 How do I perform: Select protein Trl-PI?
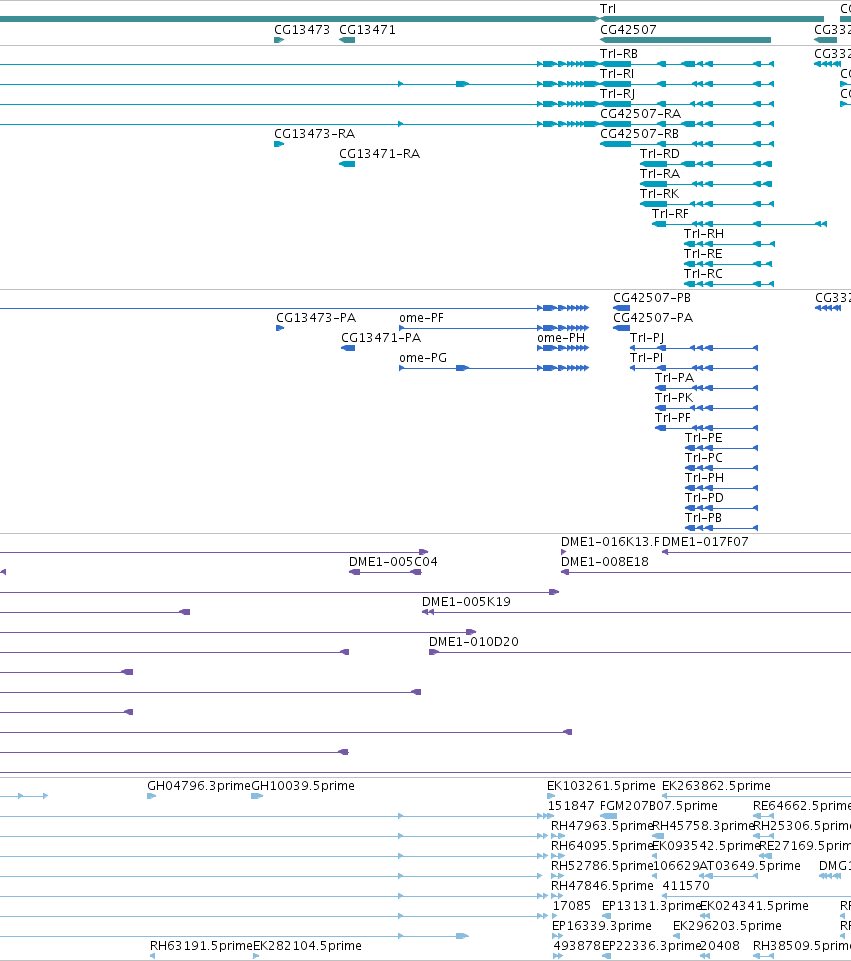[x=694, y=368]
